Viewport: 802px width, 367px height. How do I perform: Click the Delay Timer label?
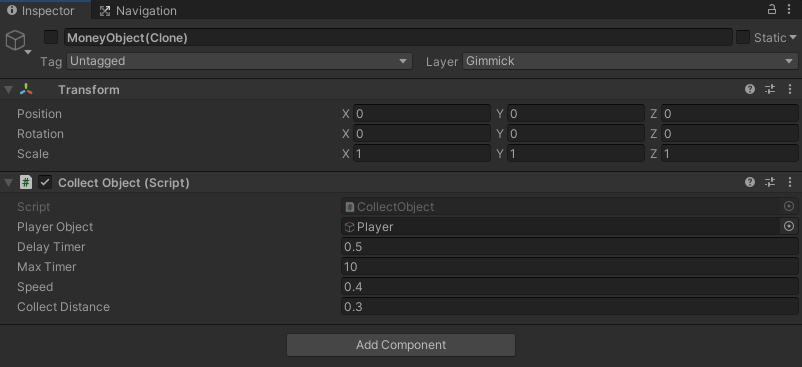pos(51,246)
